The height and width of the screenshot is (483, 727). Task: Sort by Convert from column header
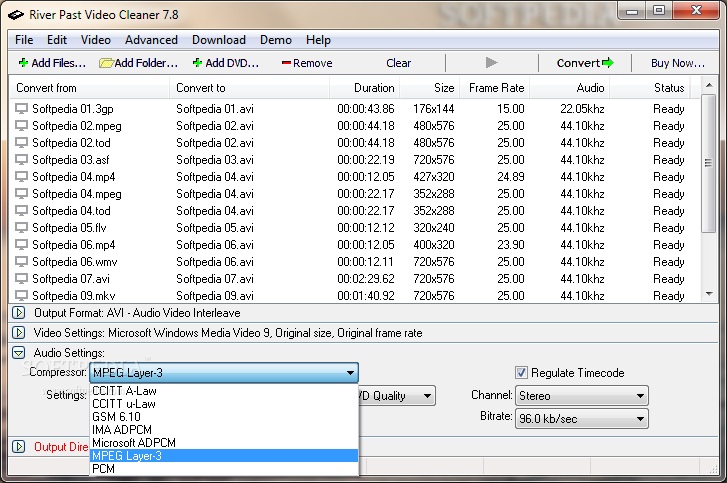pyautogui.click(x=89, y=88)
